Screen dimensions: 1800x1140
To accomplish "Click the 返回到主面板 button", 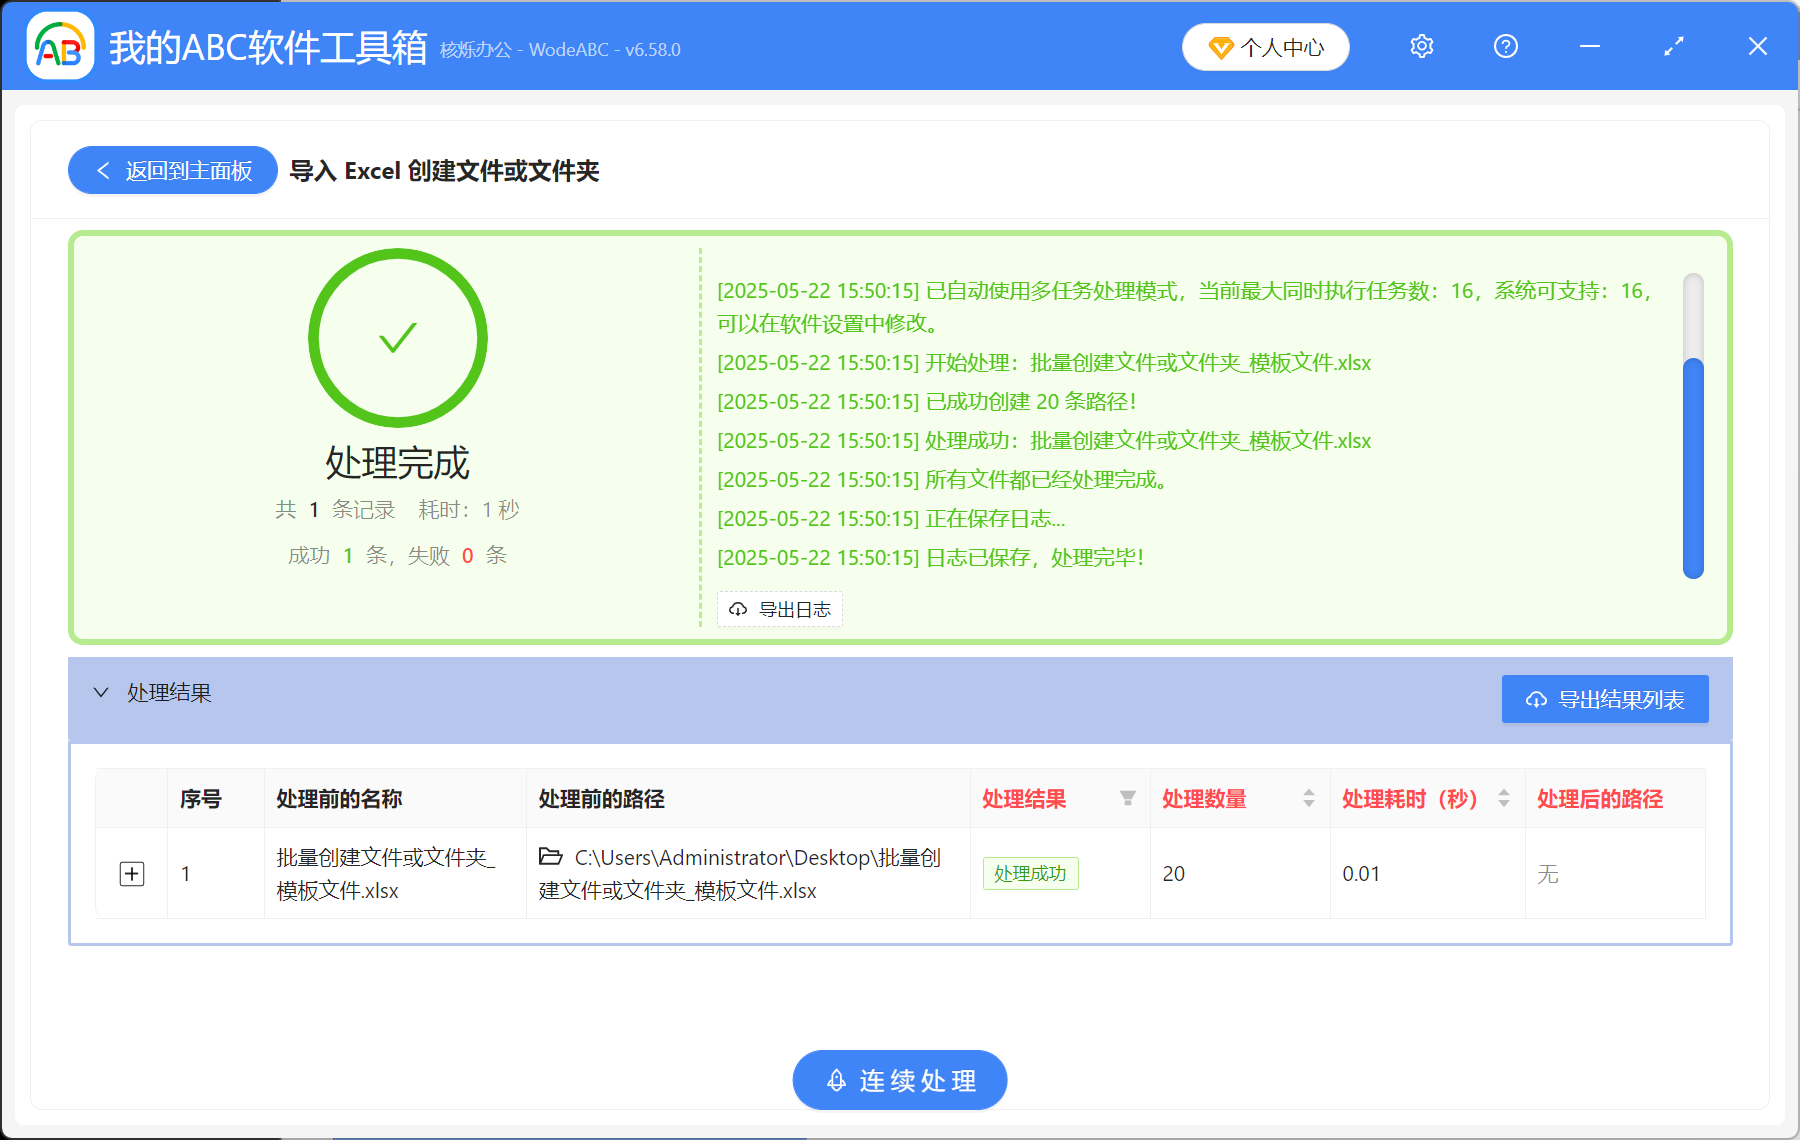I will pos(171,170).
